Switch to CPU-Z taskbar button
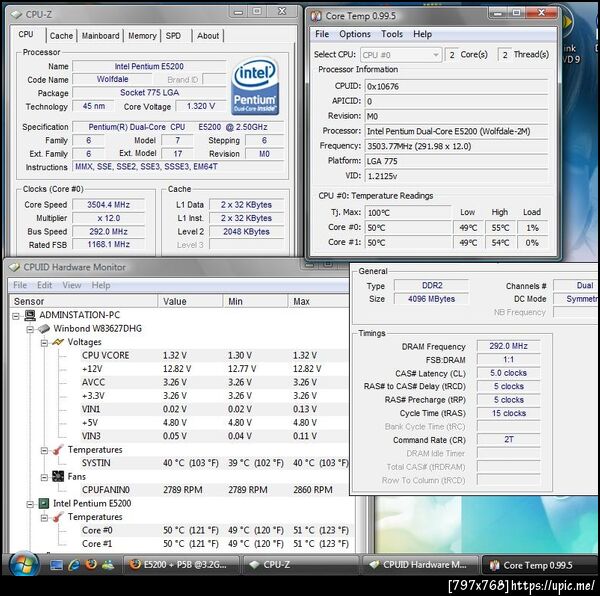Viewport: 600px width, 596px height. (300, 565)
